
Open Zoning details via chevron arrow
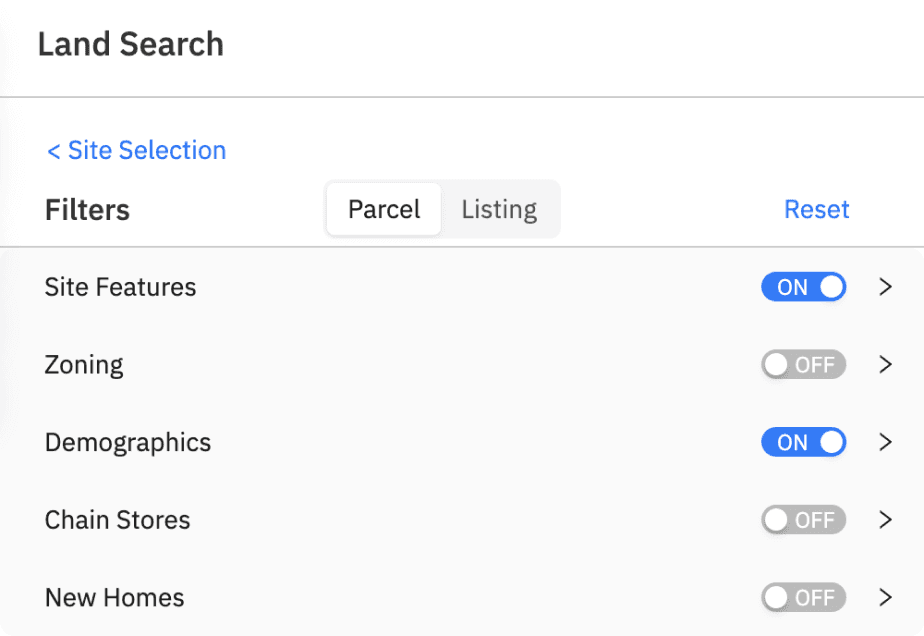884,365
